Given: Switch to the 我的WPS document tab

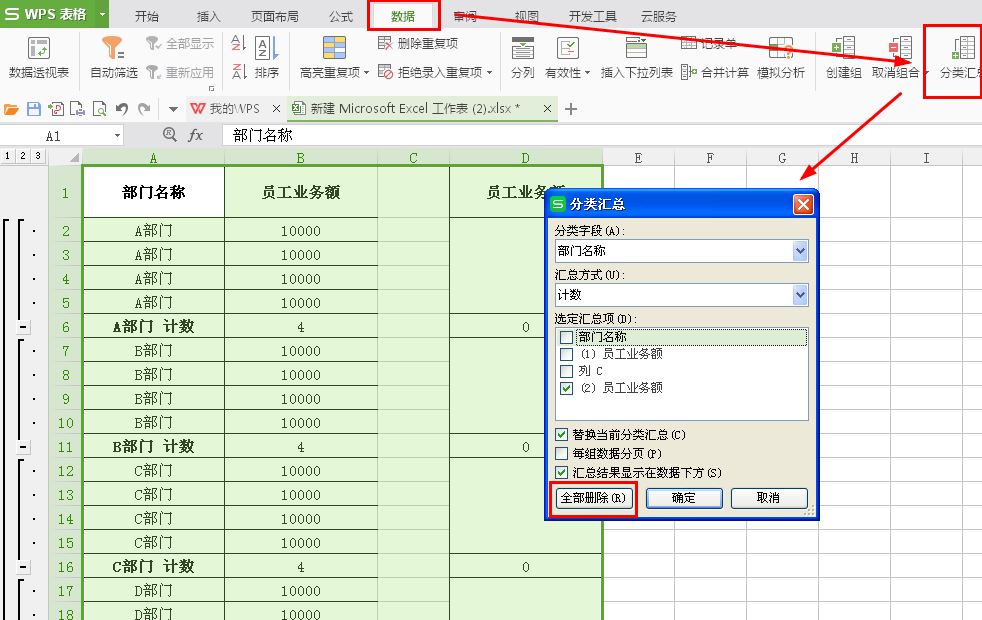Looking at the screenshot, I should [234, 108].
